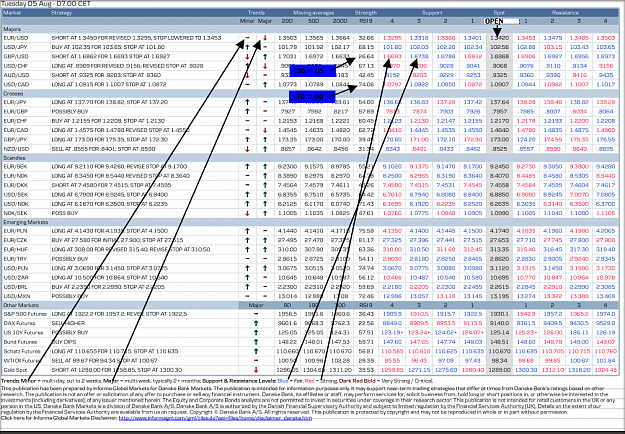Click the GBP/JPY spot value 173.00
The height and width of the screenshot is (434, 625).
(x=499, y=139)
